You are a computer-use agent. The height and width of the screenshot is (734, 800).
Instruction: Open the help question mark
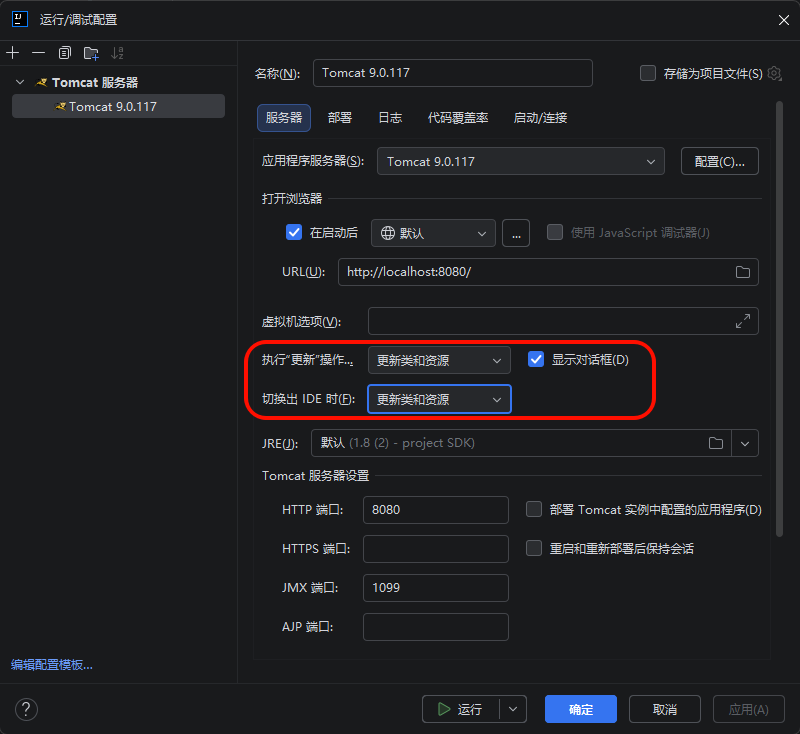click(x=26, y=709)
